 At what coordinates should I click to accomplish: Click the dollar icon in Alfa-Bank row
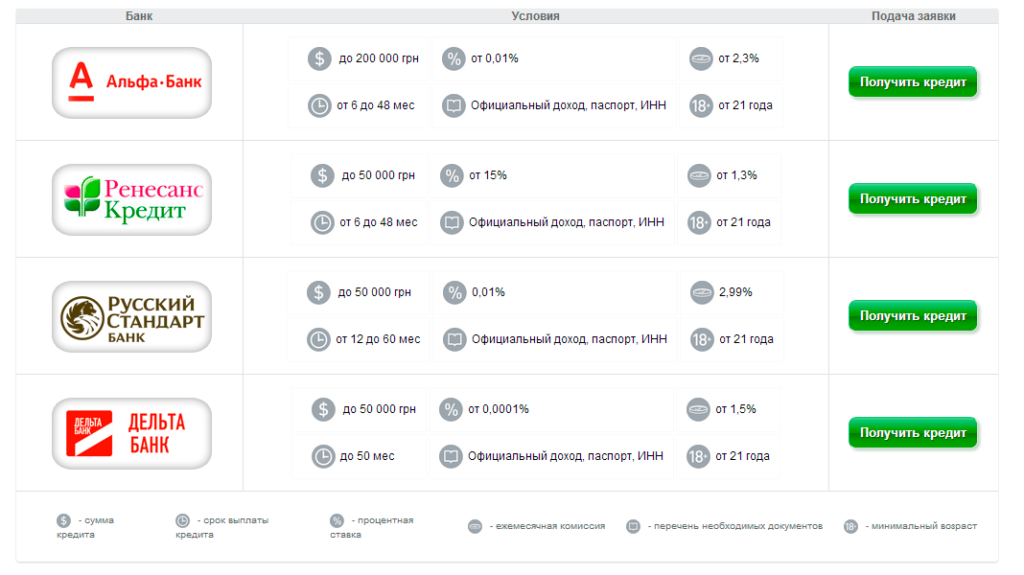(319, 59)
